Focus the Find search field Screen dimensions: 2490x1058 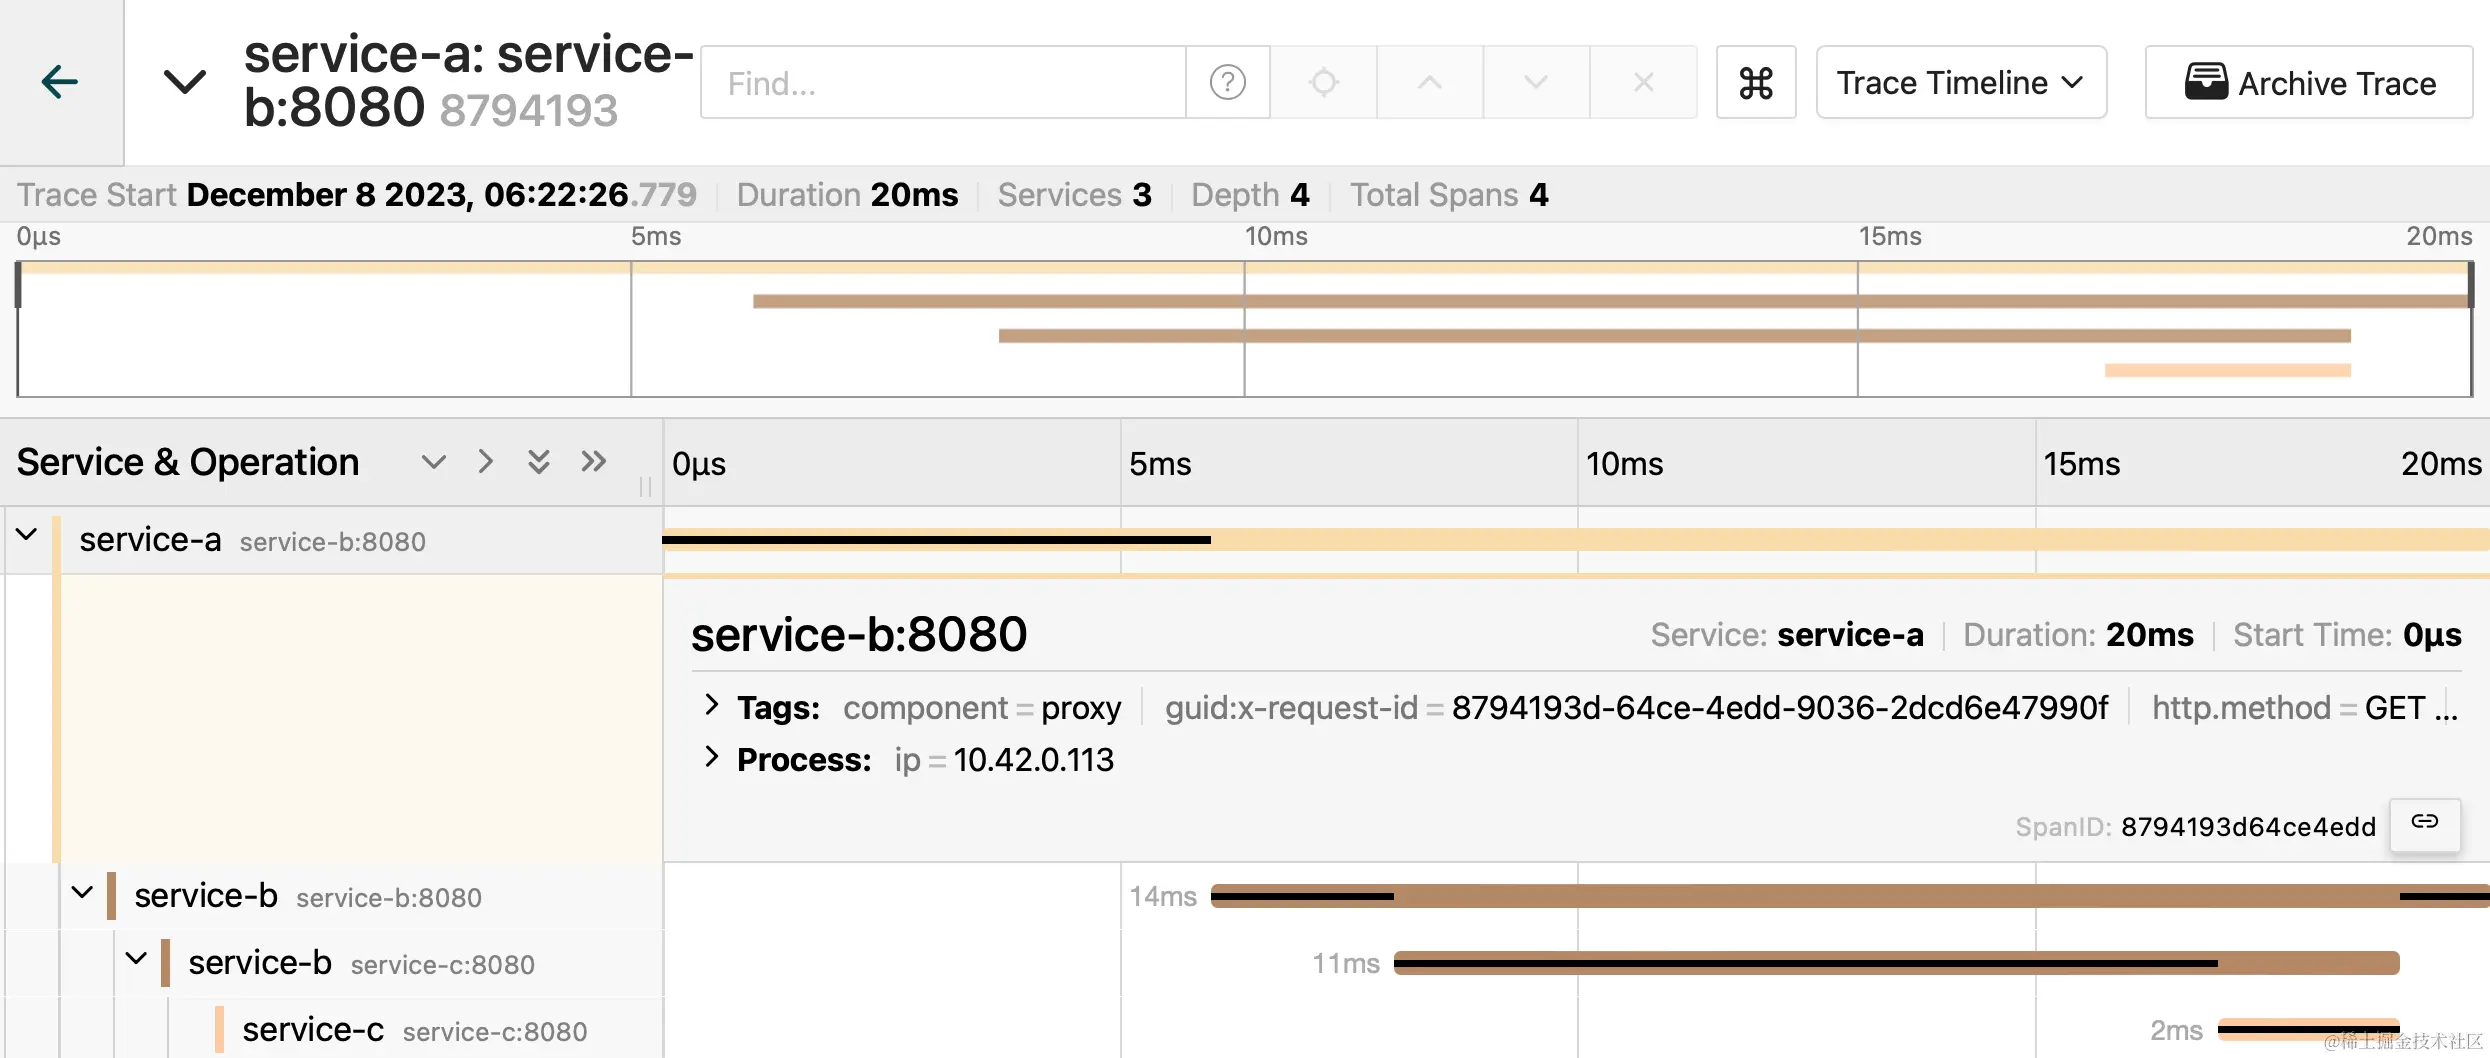[943, 82]
